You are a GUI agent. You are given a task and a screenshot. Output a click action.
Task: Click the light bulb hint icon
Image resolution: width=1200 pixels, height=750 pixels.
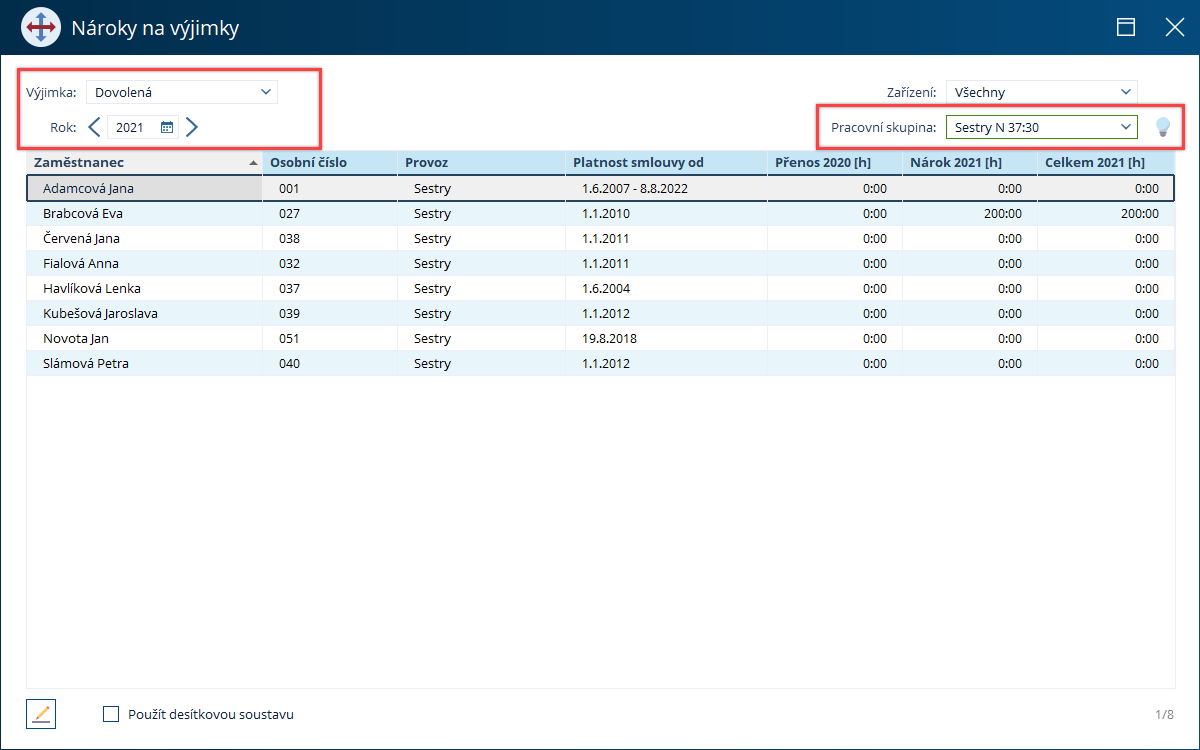coord(1162,127)
